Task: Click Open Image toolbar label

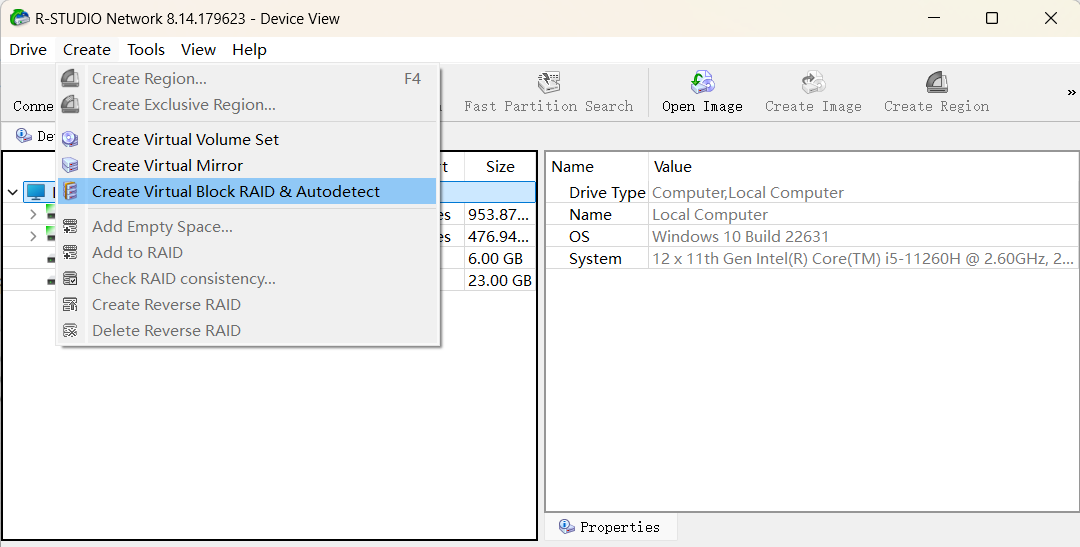Action: (703, 106)
